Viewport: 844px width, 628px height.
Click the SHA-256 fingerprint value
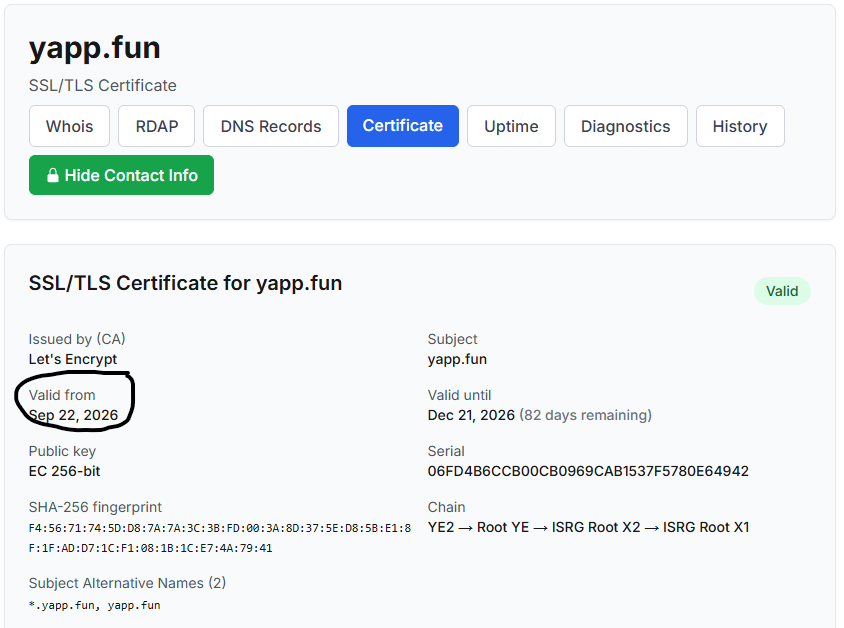(220, 538)
